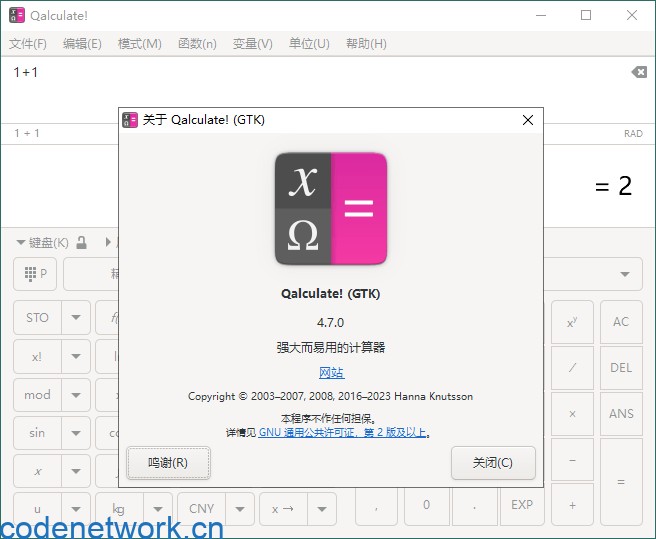Click the CNY currency button
Image resolution: width=656 pixels, height=539 pixels.
(x=201, y=509)
